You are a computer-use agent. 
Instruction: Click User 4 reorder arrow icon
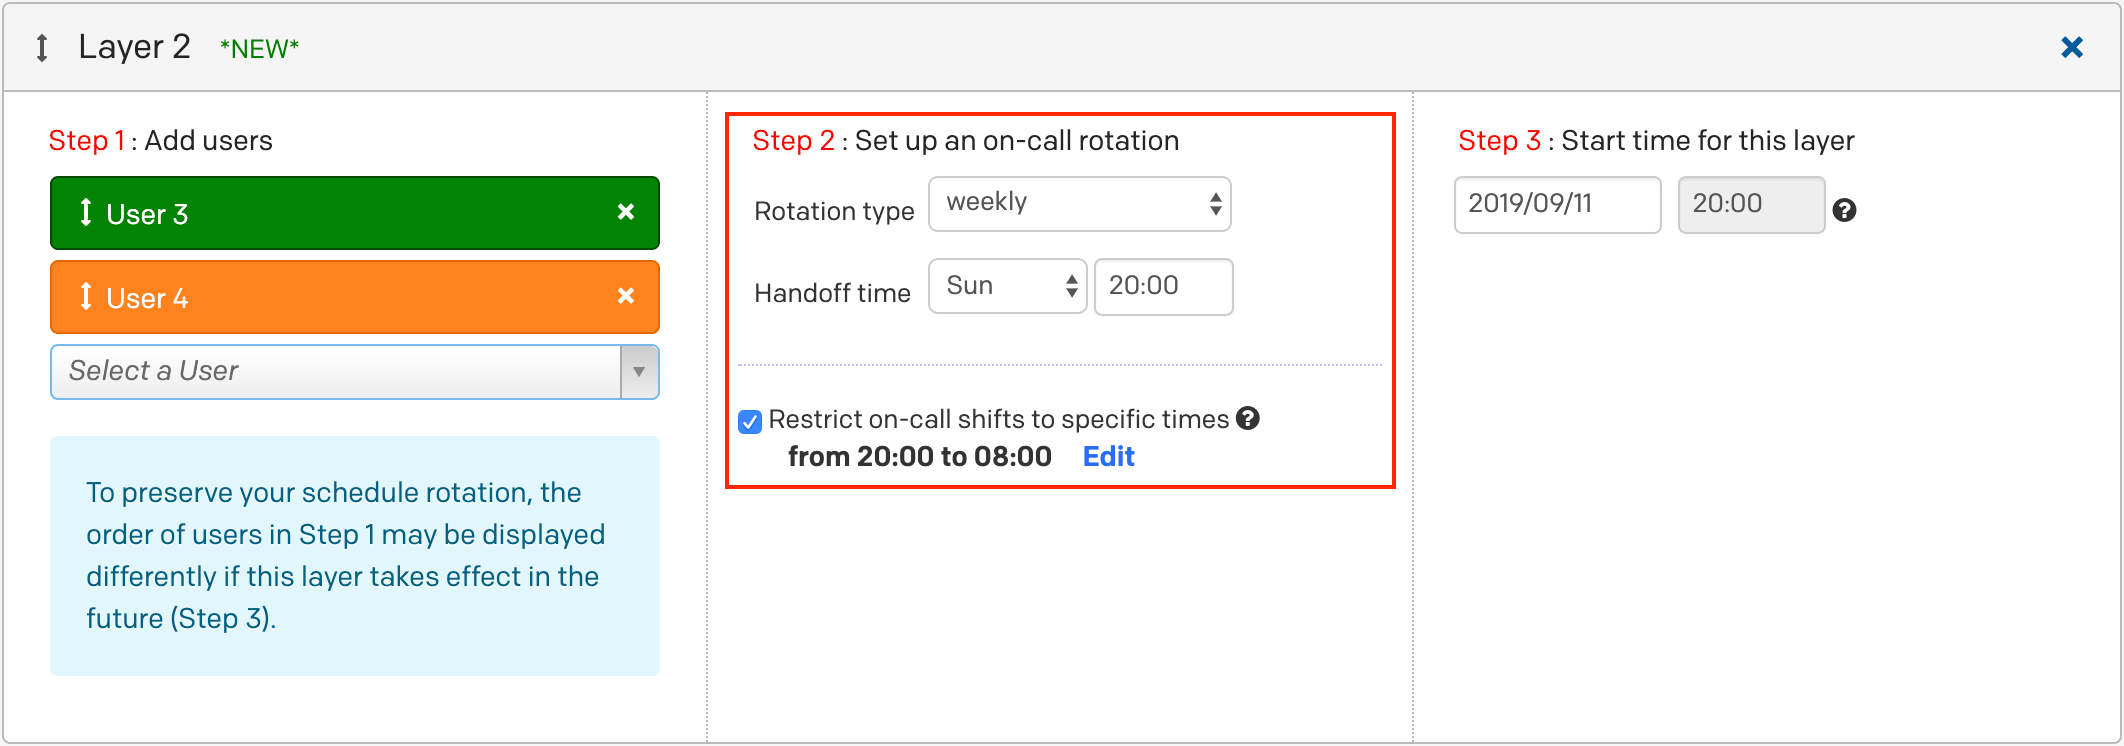(86, 296)
